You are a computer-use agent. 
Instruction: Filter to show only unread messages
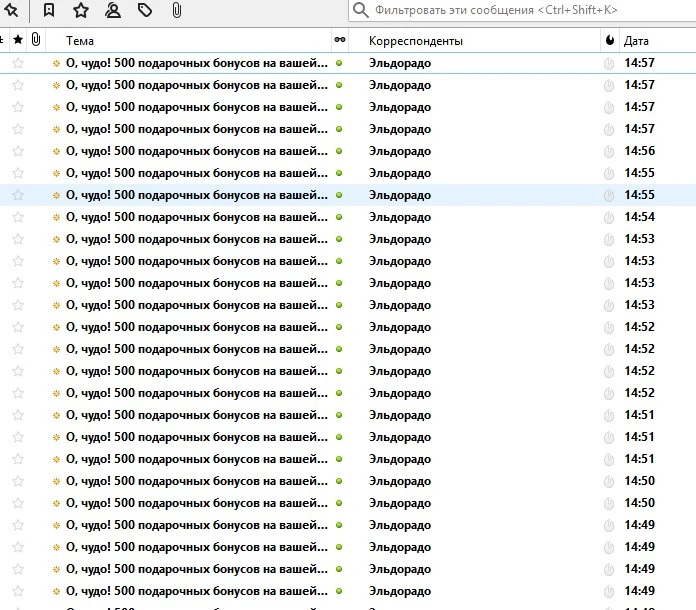click(x=49, y=10)
